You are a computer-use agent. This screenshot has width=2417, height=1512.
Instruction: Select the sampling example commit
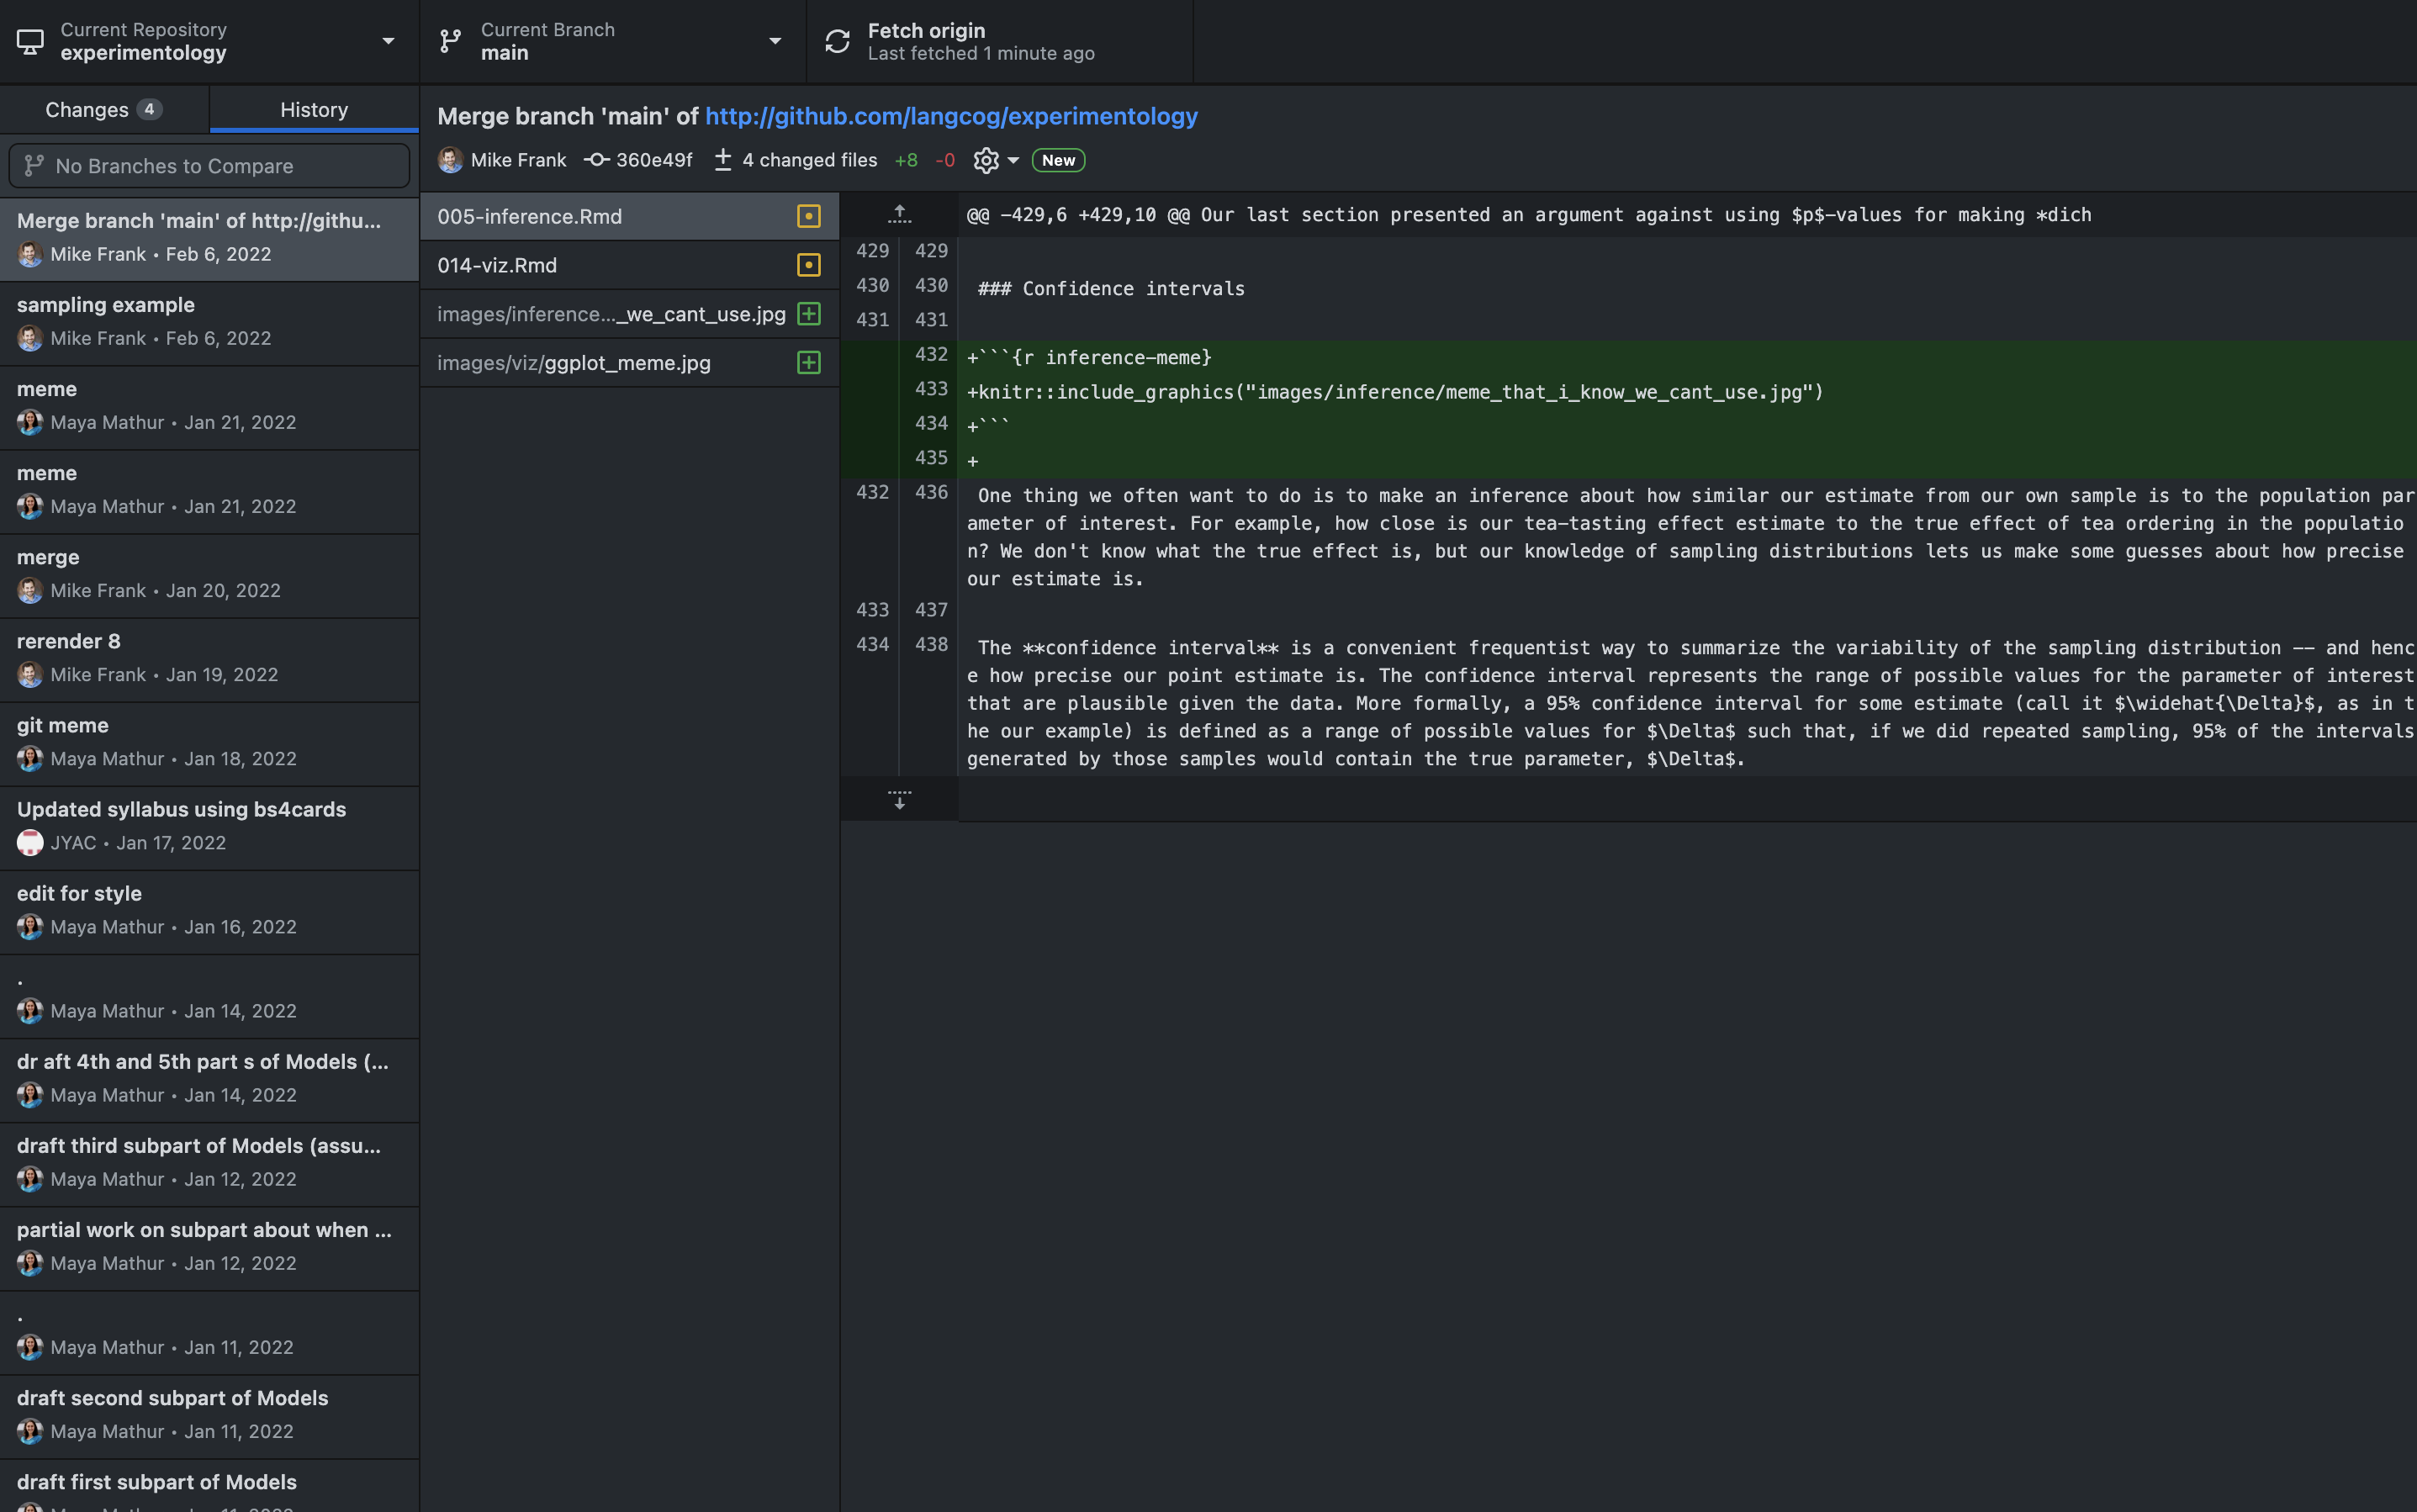pos(209,322)
